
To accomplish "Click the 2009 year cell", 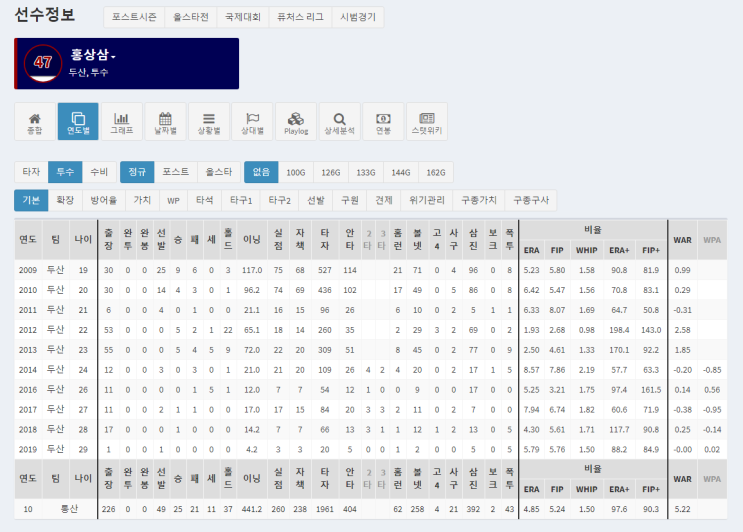I will coord(28,270).
